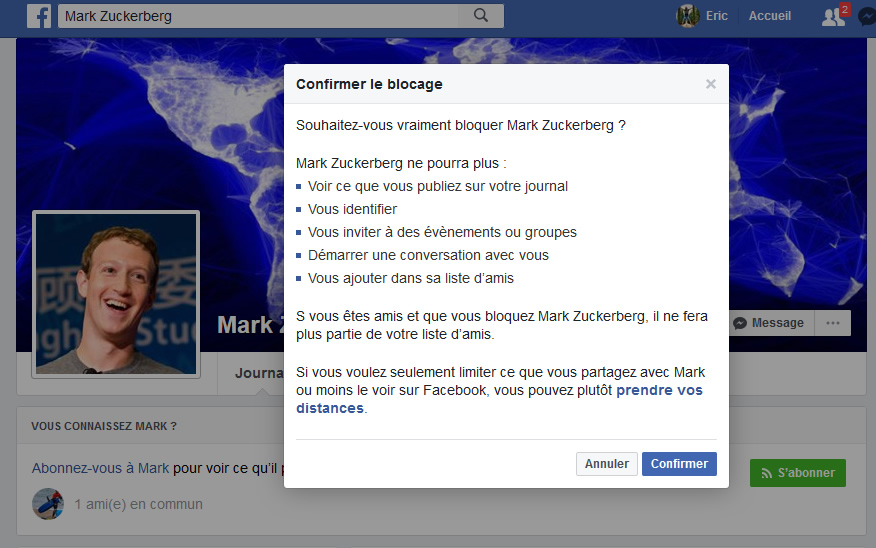The height and width of the screenshot is (548, 876).
Task: Click the Message button on profile
Action: coord(770,323)
